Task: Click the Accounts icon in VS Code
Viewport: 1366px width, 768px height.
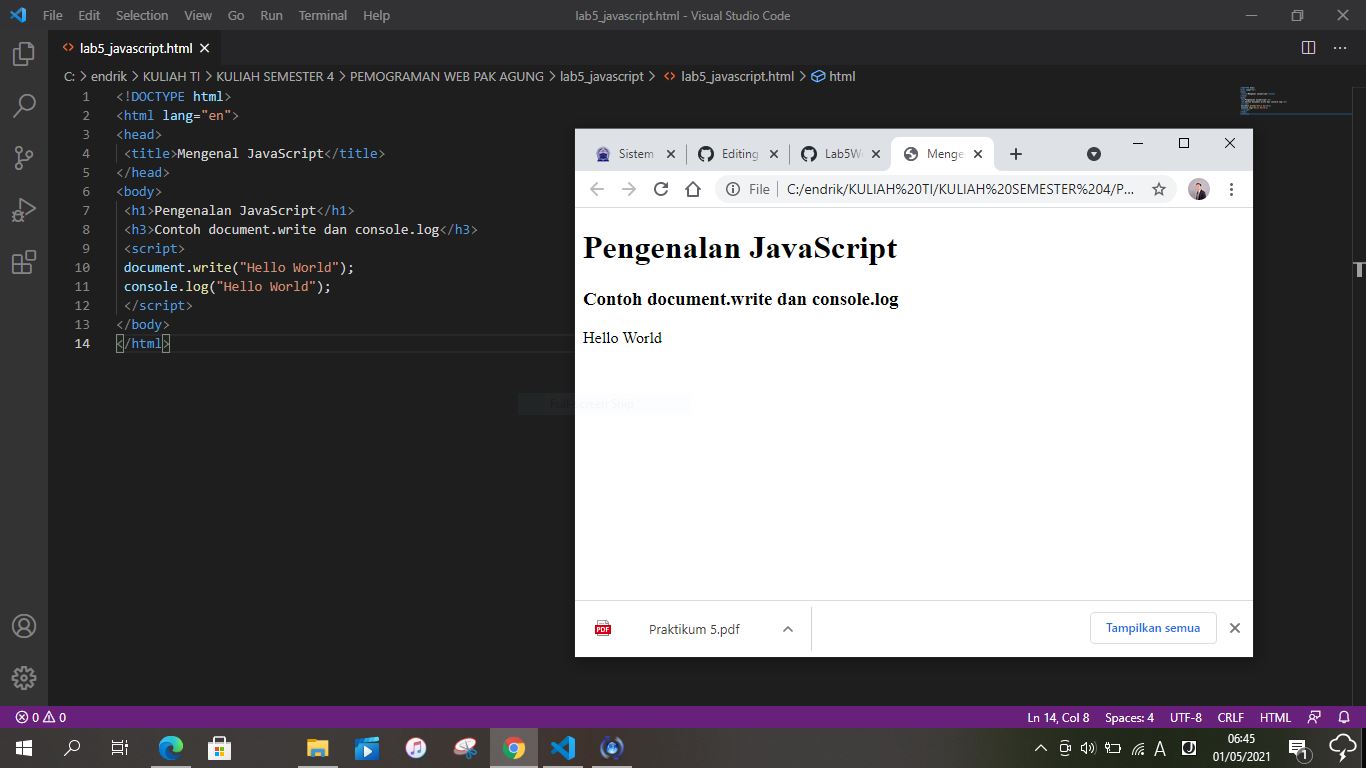Action: 23,625
